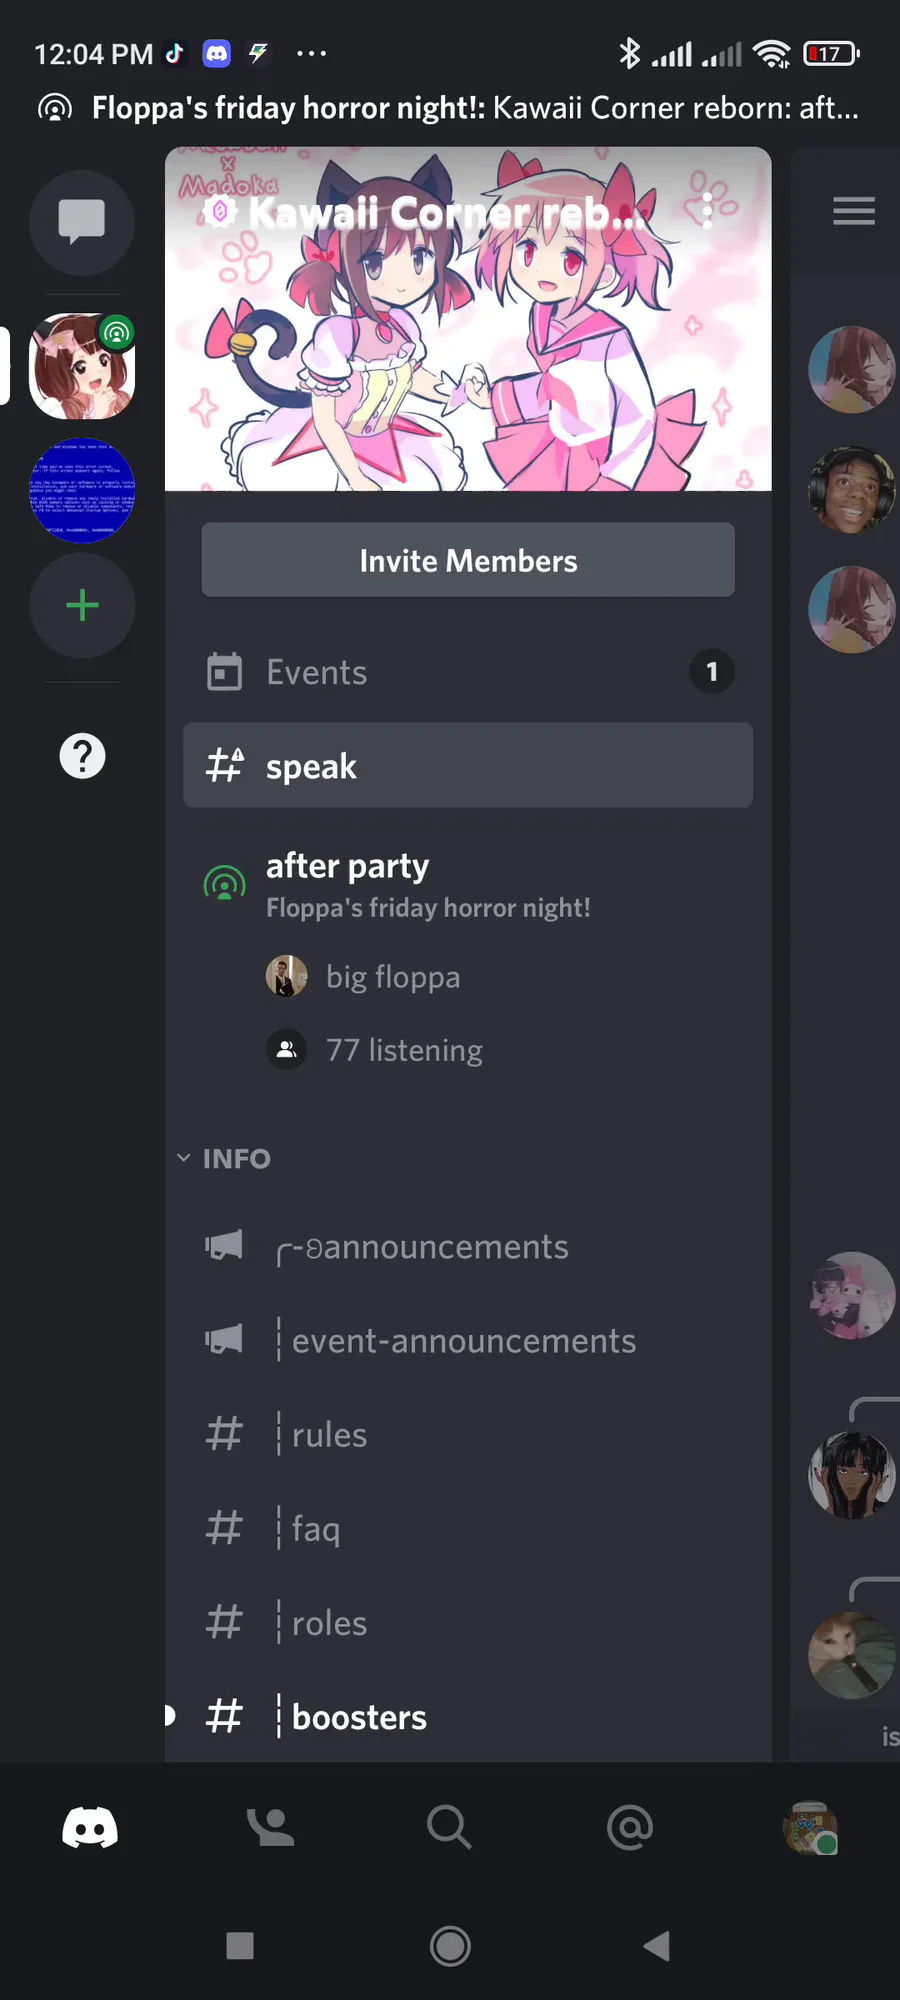This screenshot has height=2000, width=900.
Task: Select the blue screen server icon
Action: click(82, 490)
